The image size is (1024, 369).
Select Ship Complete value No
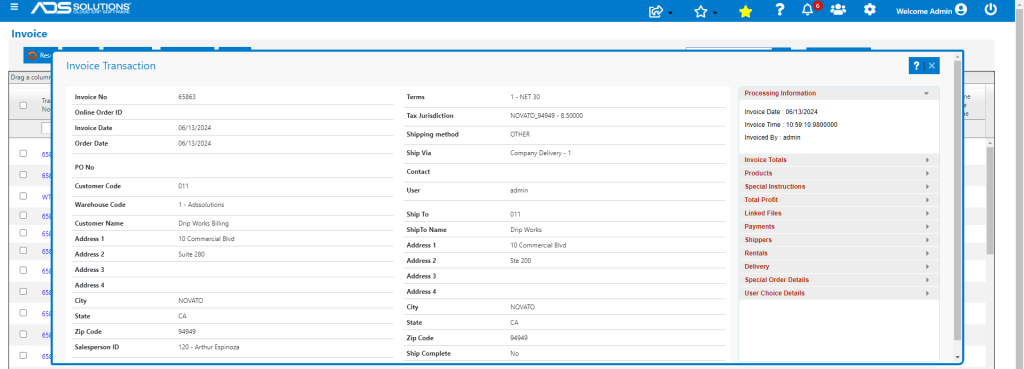pyautogui.click(x=514, y=353)
